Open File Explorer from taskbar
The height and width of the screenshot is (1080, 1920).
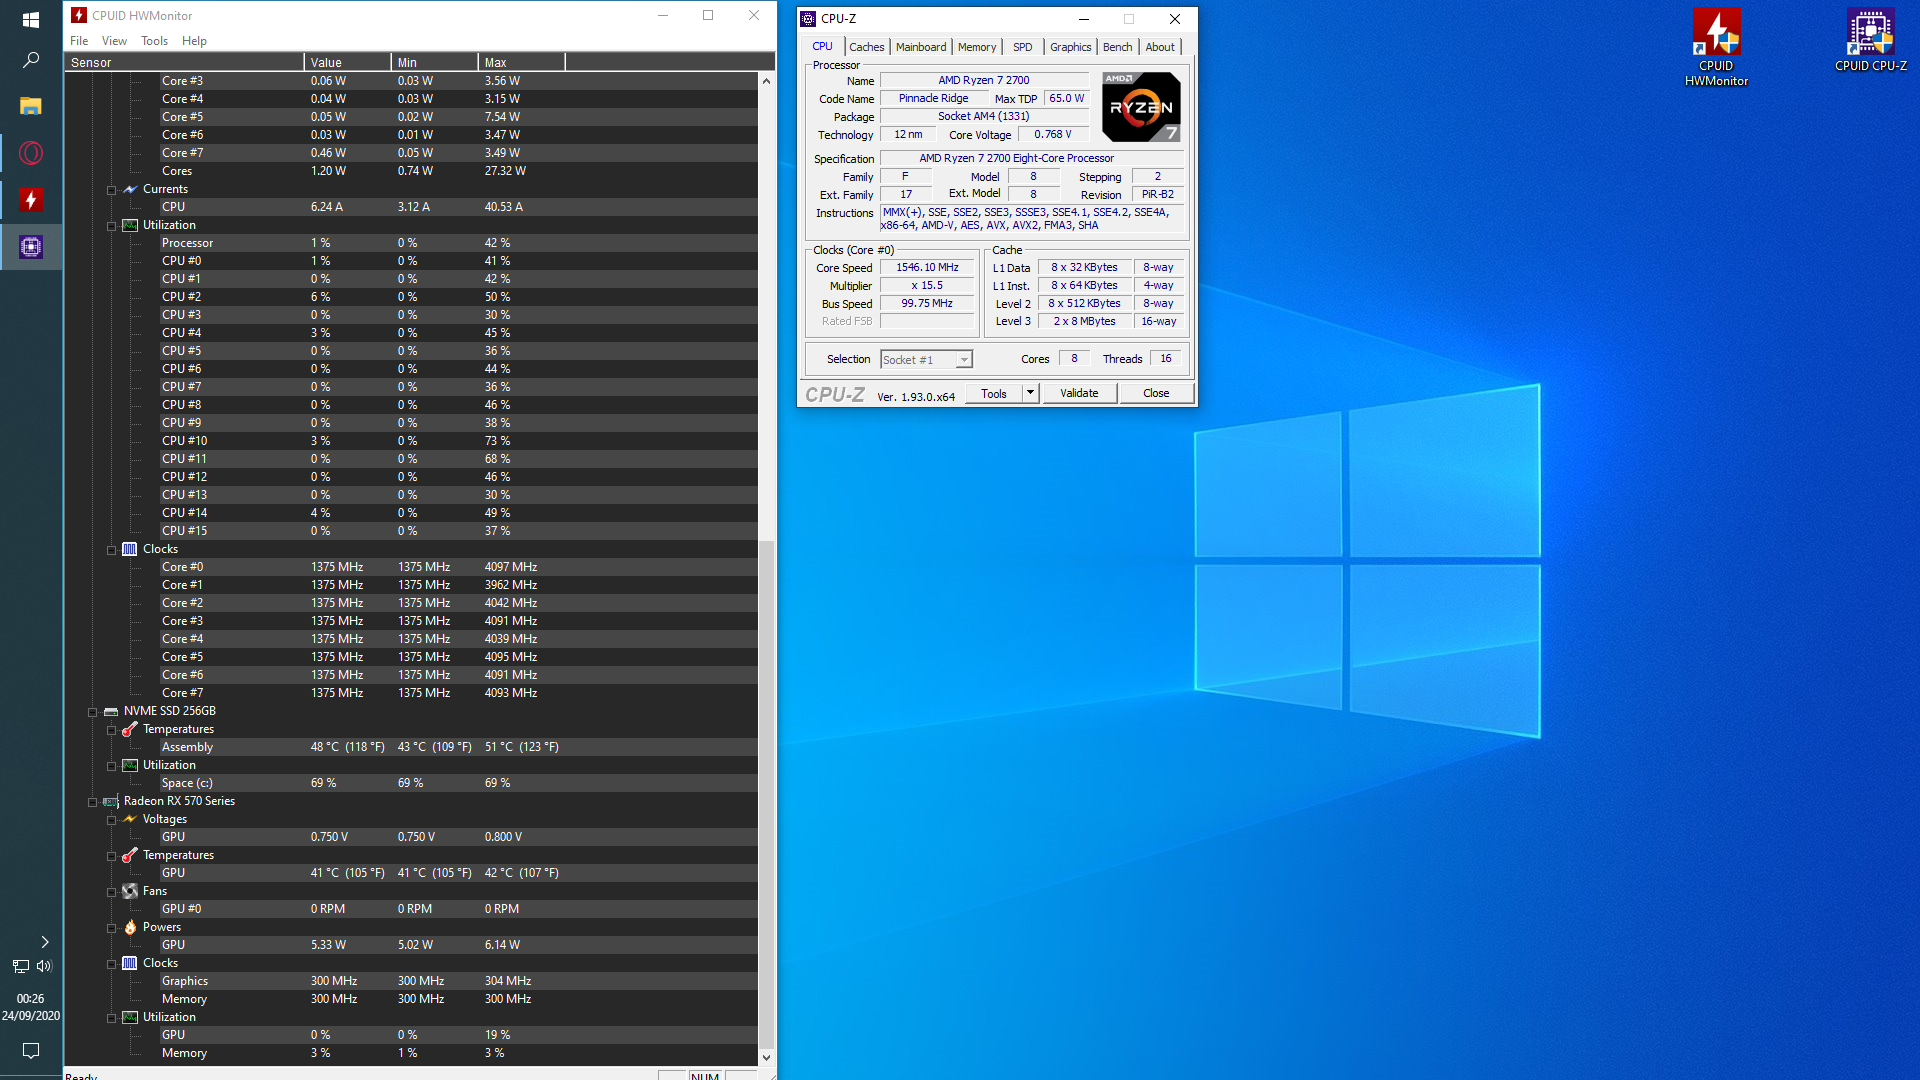coord(31,106)
